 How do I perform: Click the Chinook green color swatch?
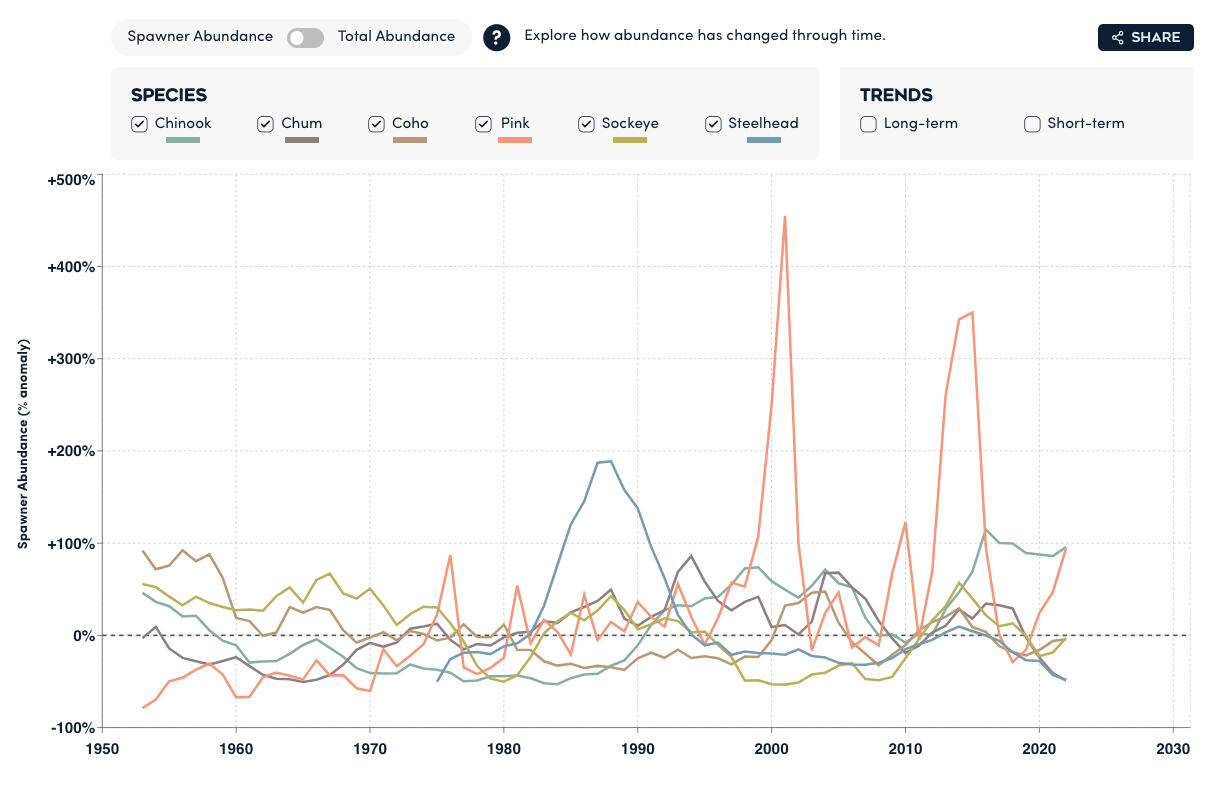pos(182,140)
